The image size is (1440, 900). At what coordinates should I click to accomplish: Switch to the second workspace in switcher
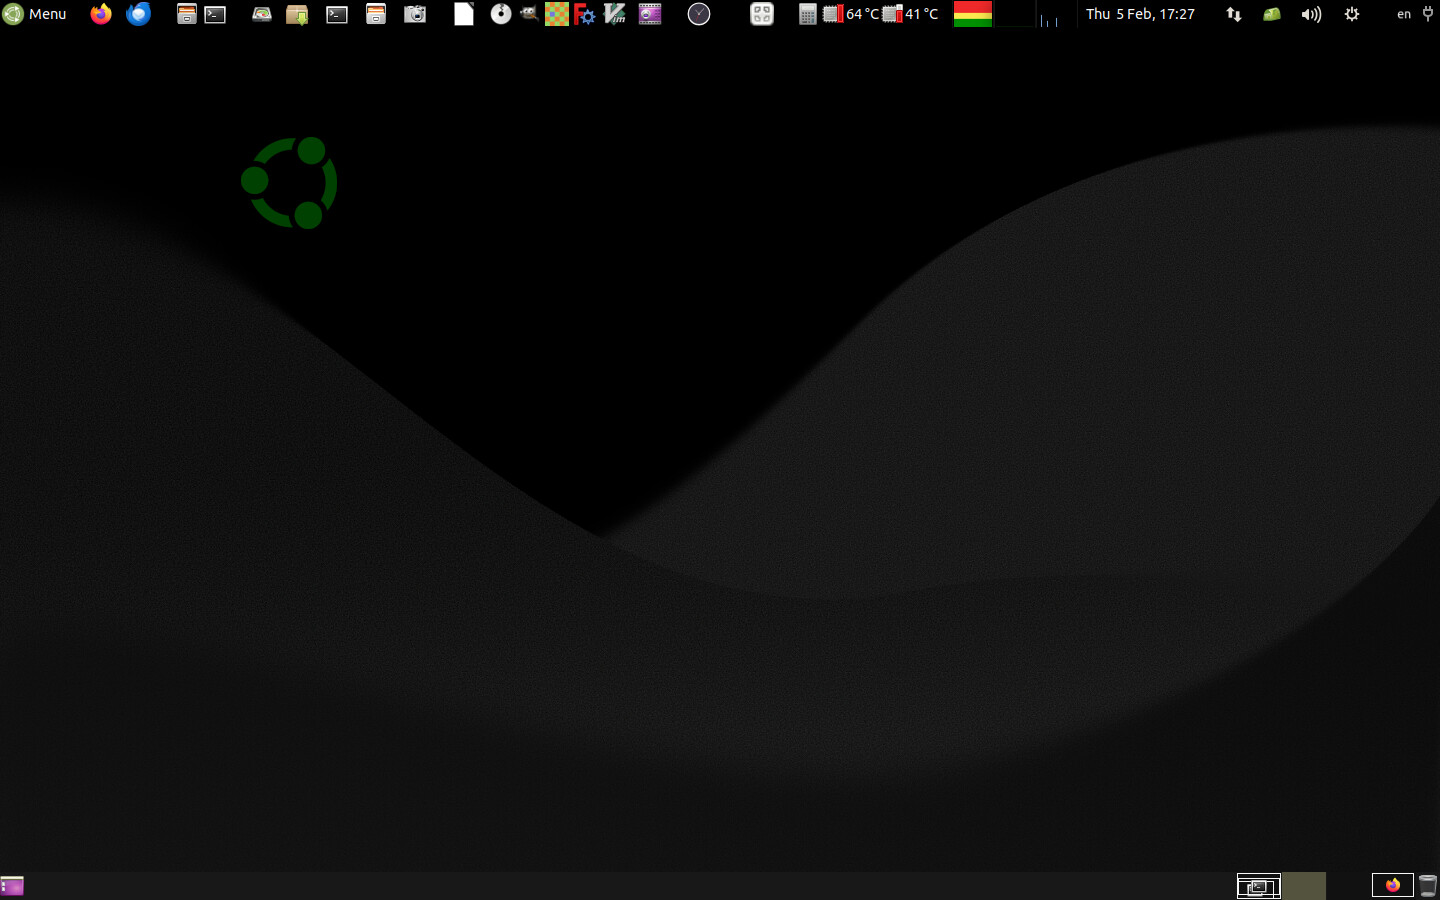(1304, 886)
